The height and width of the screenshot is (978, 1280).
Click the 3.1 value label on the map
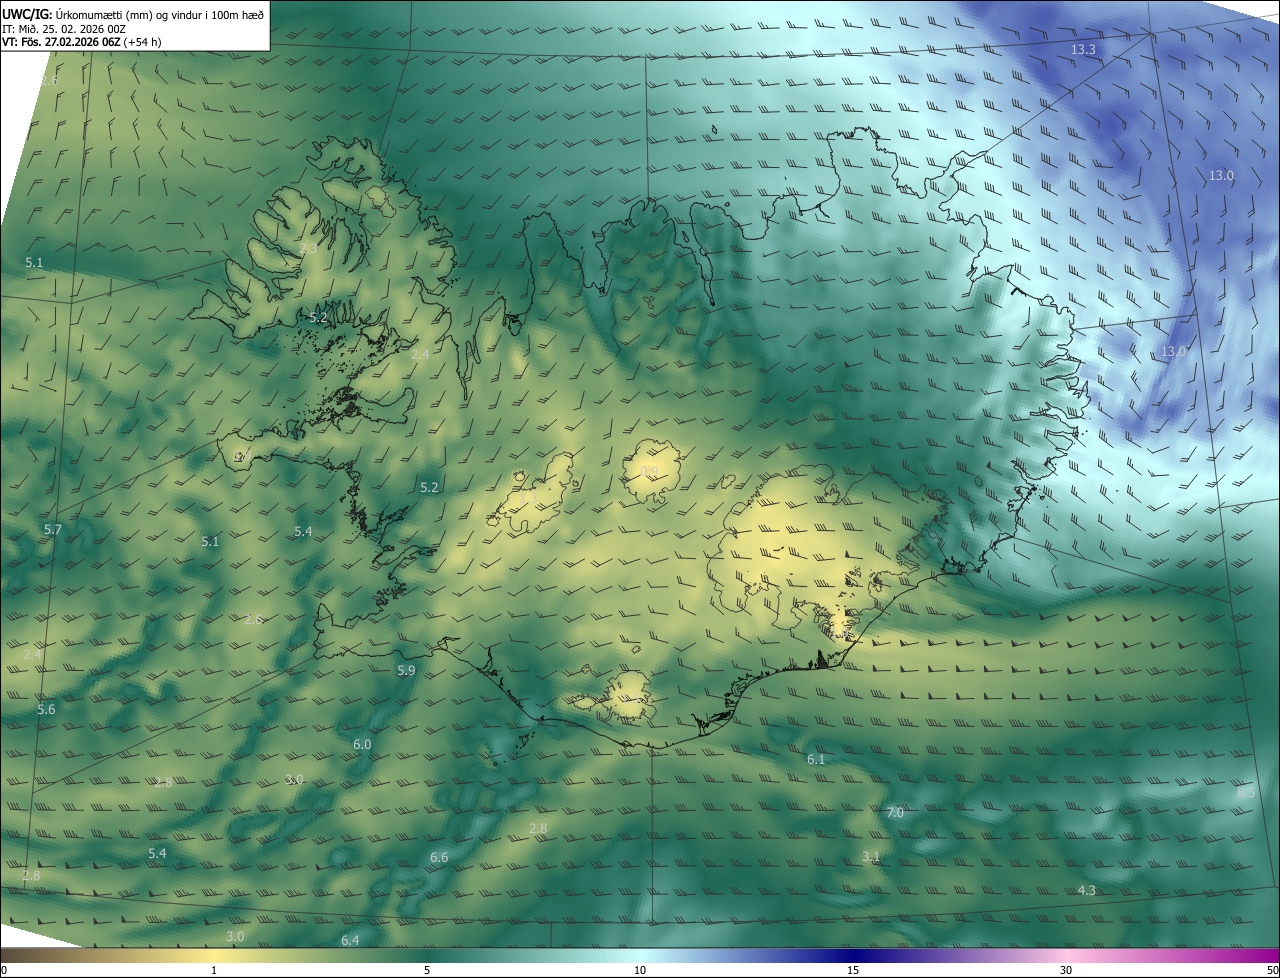871,857
